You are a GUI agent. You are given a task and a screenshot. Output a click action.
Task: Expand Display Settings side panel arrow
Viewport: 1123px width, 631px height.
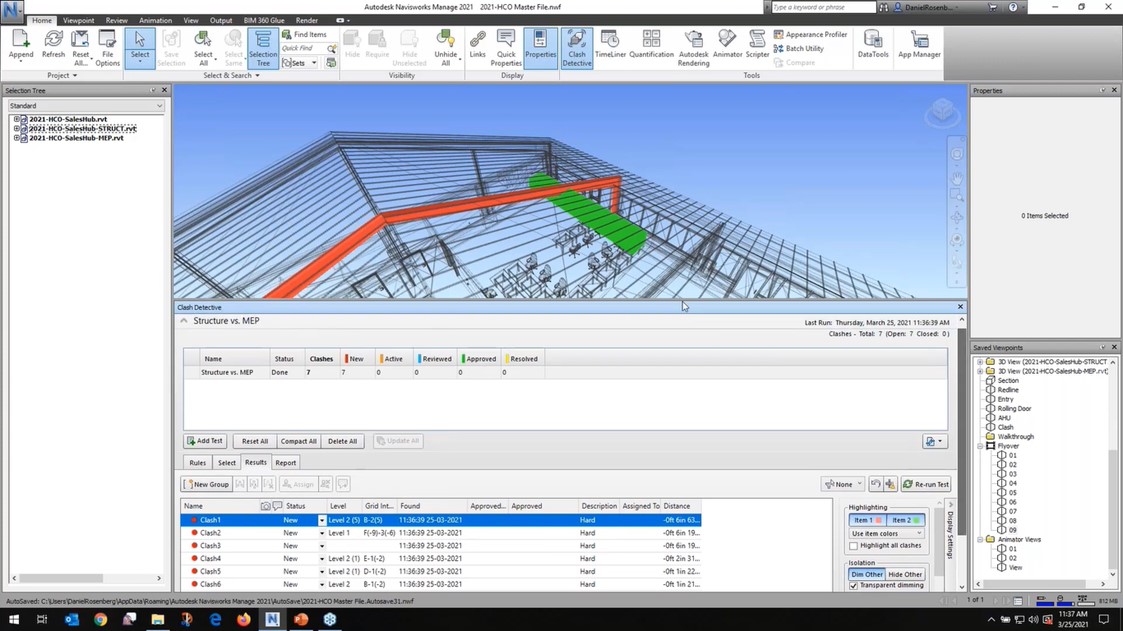pyautogui.click(x=951, y=505)
